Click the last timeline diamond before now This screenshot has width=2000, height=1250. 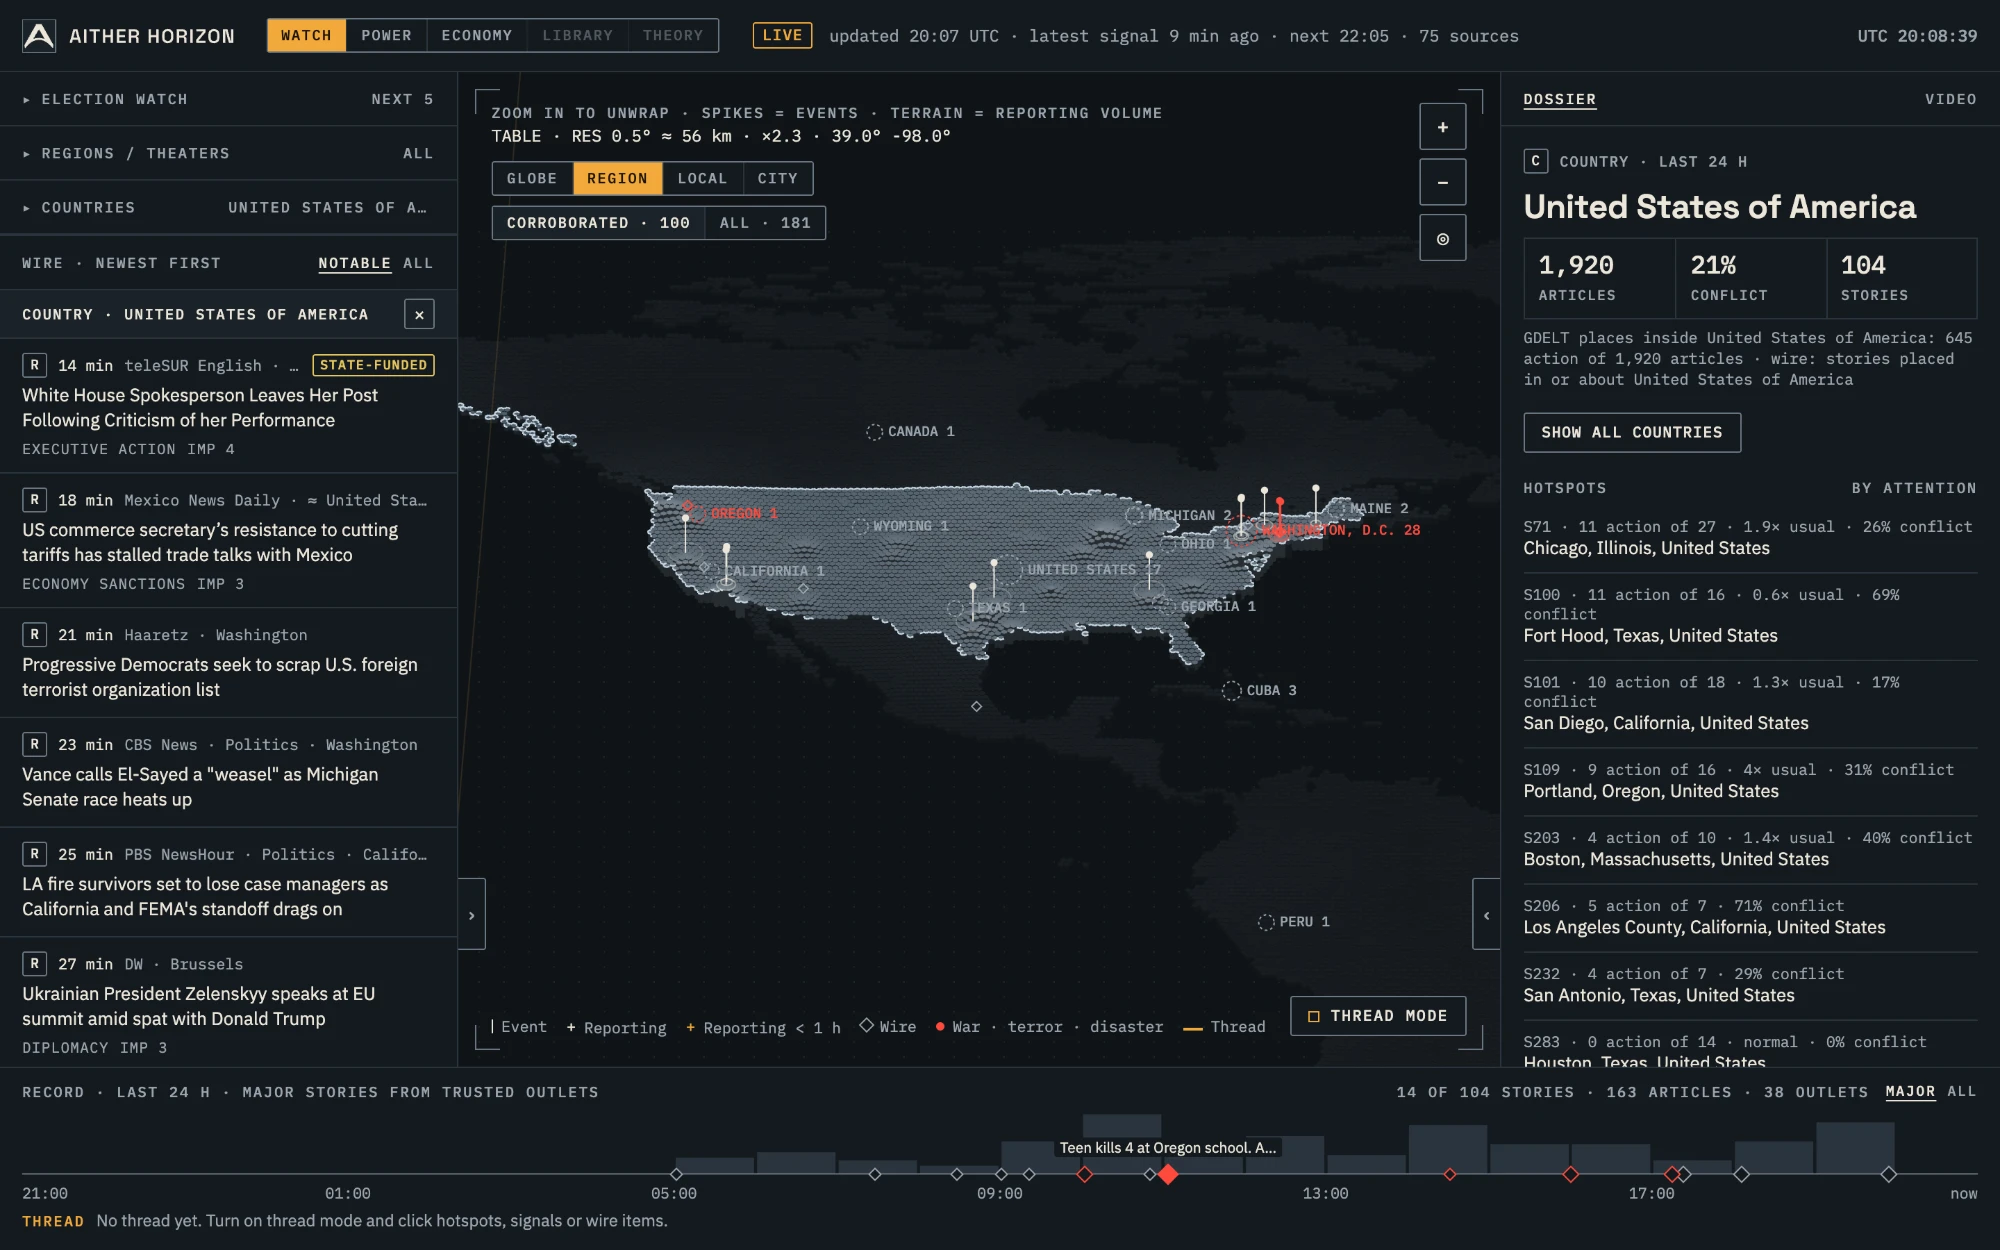pos(1888,1174)
